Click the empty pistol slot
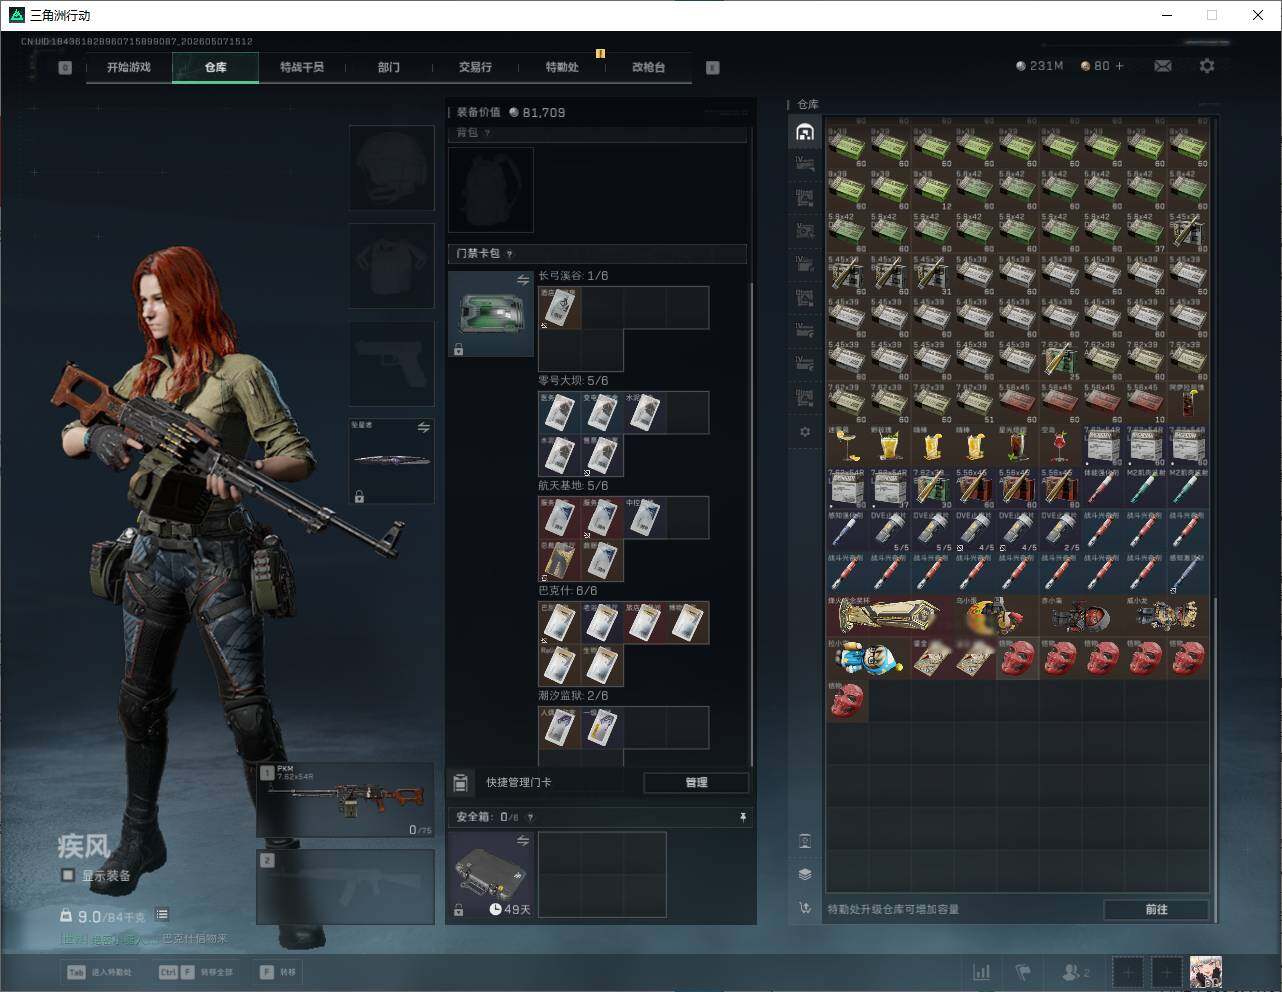The width and height of the screenshot is (1282, 992). click(392, 364)
